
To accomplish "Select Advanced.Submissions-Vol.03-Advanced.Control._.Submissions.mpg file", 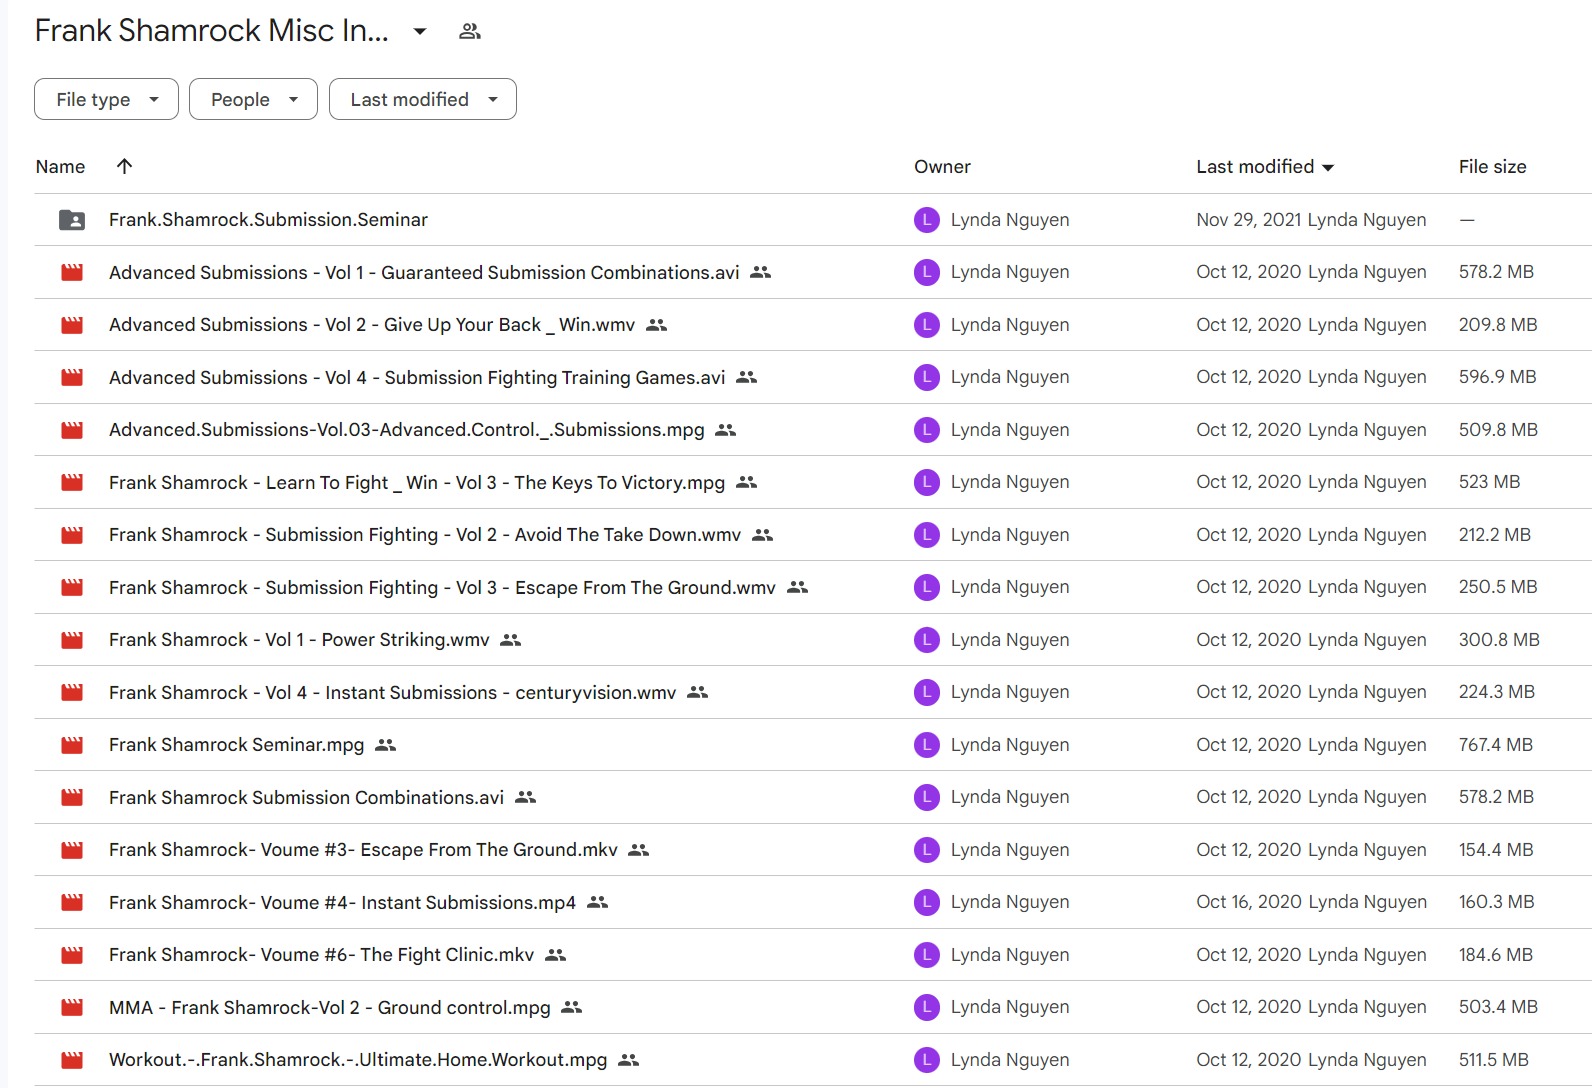I will 407,430.
